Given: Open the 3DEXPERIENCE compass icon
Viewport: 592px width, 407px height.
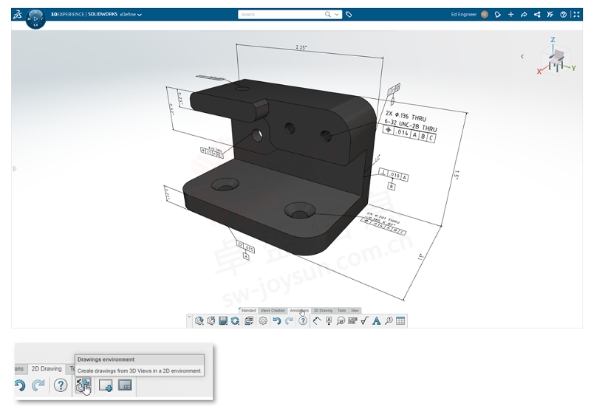Looking at the screenshot, I should click(x=35, y=18).
